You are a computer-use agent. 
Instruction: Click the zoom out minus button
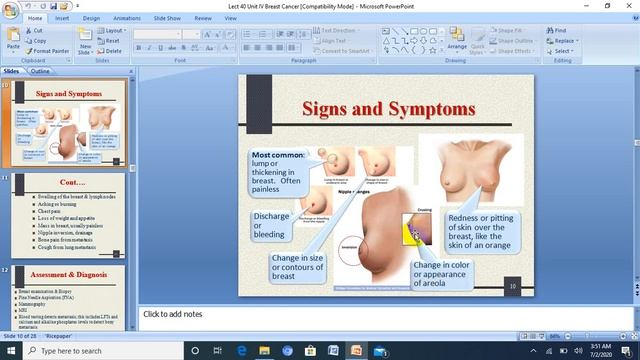(568, 336)
